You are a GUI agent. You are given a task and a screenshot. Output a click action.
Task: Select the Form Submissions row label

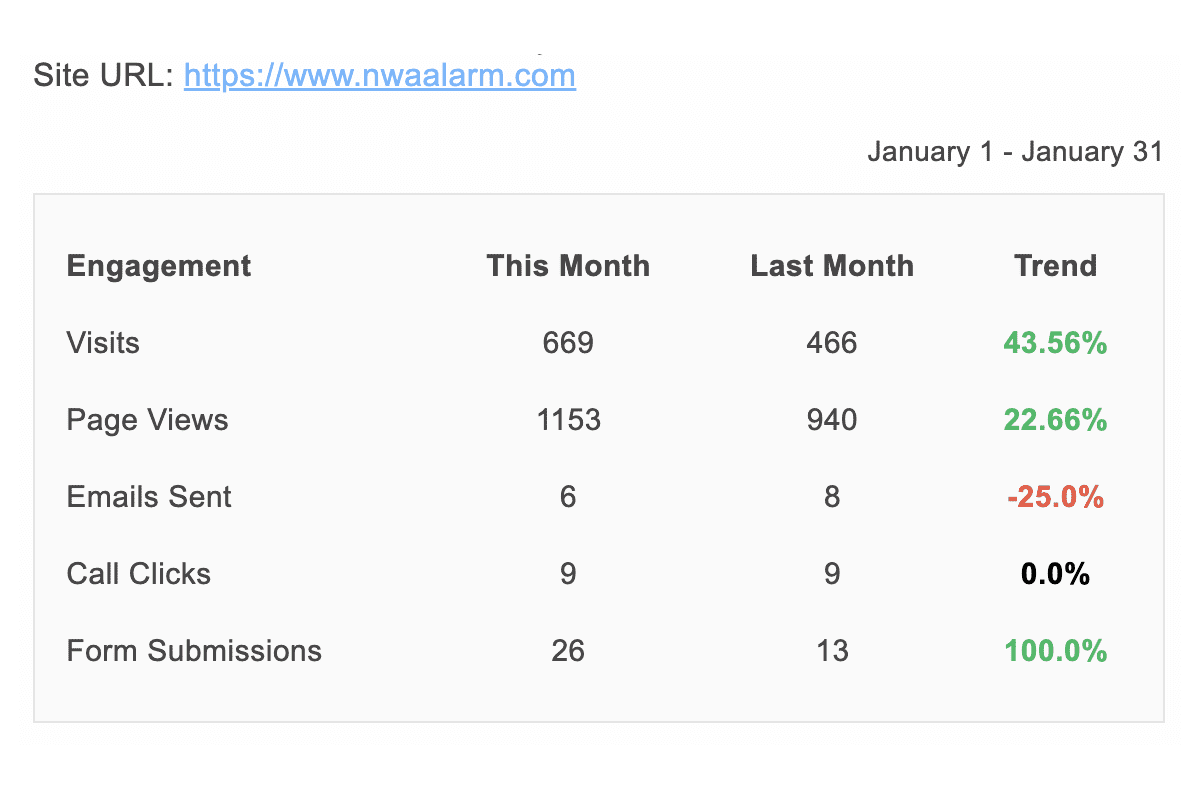point(194,651)
